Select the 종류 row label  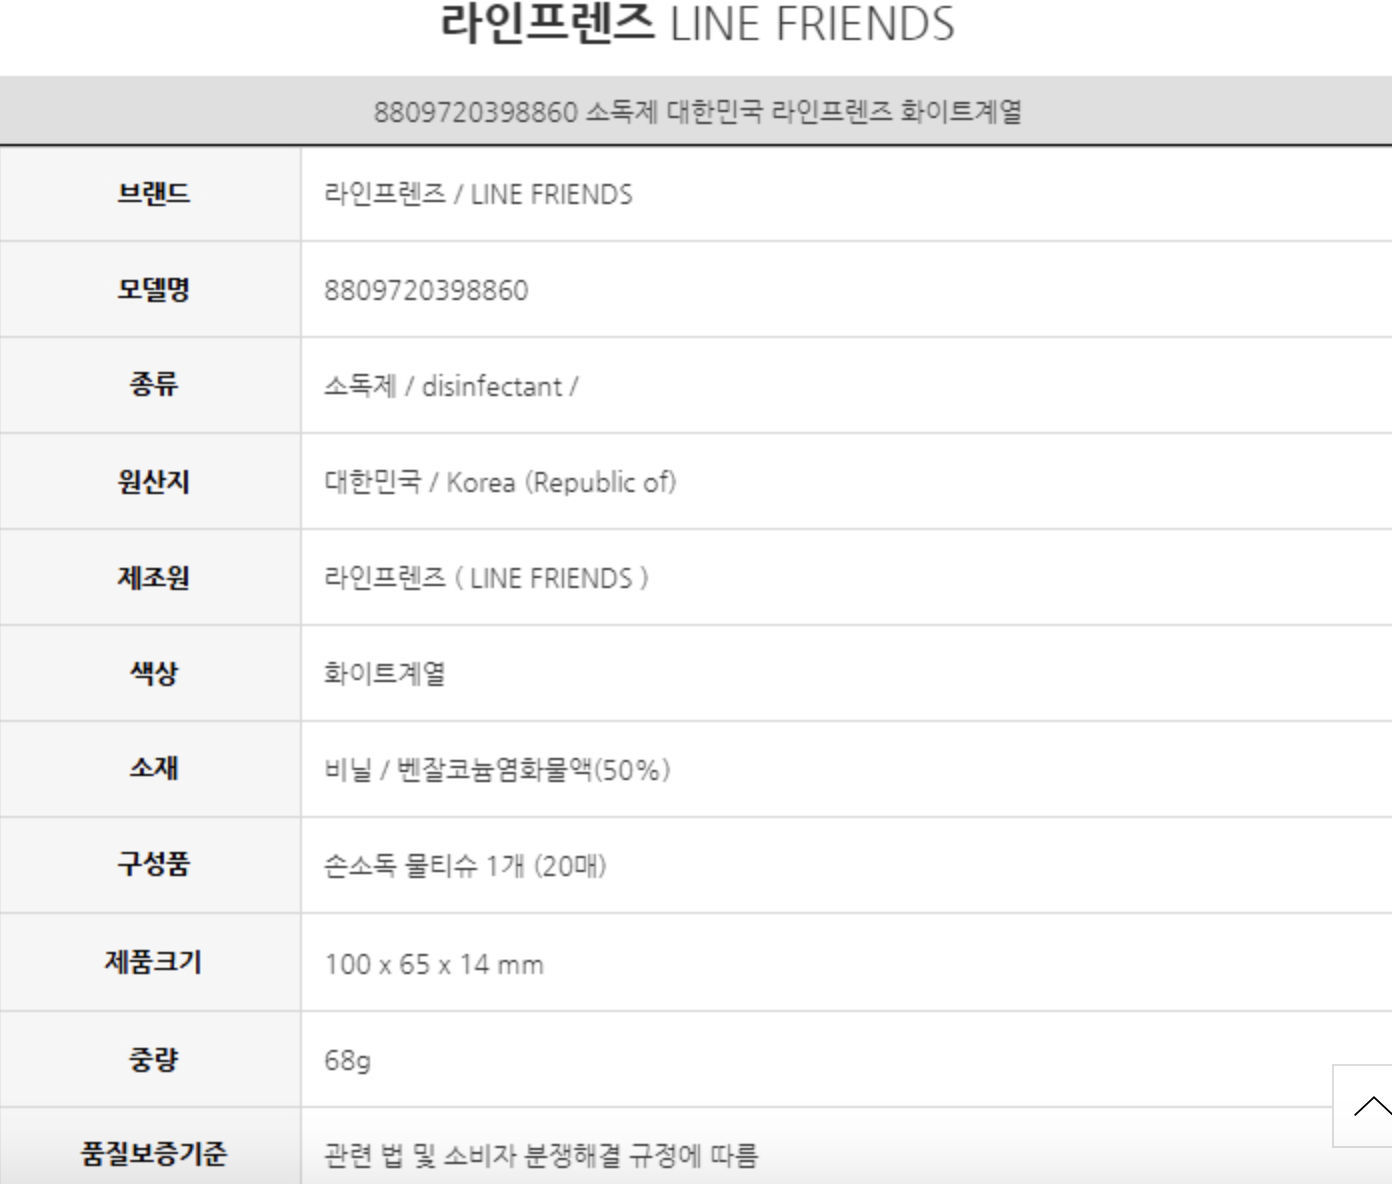tap(153, 385)
